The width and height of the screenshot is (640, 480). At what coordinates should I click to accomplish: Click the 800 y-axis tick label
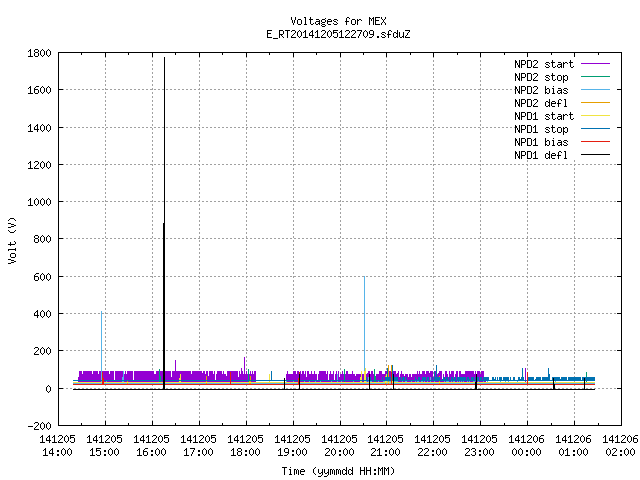pos(42,239)
